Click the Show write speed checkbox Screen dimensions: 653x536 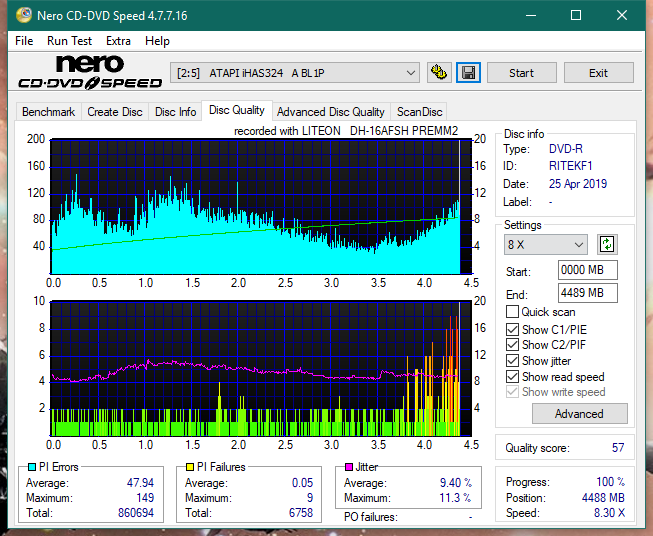pyautogui.click(x=512, y=392)
